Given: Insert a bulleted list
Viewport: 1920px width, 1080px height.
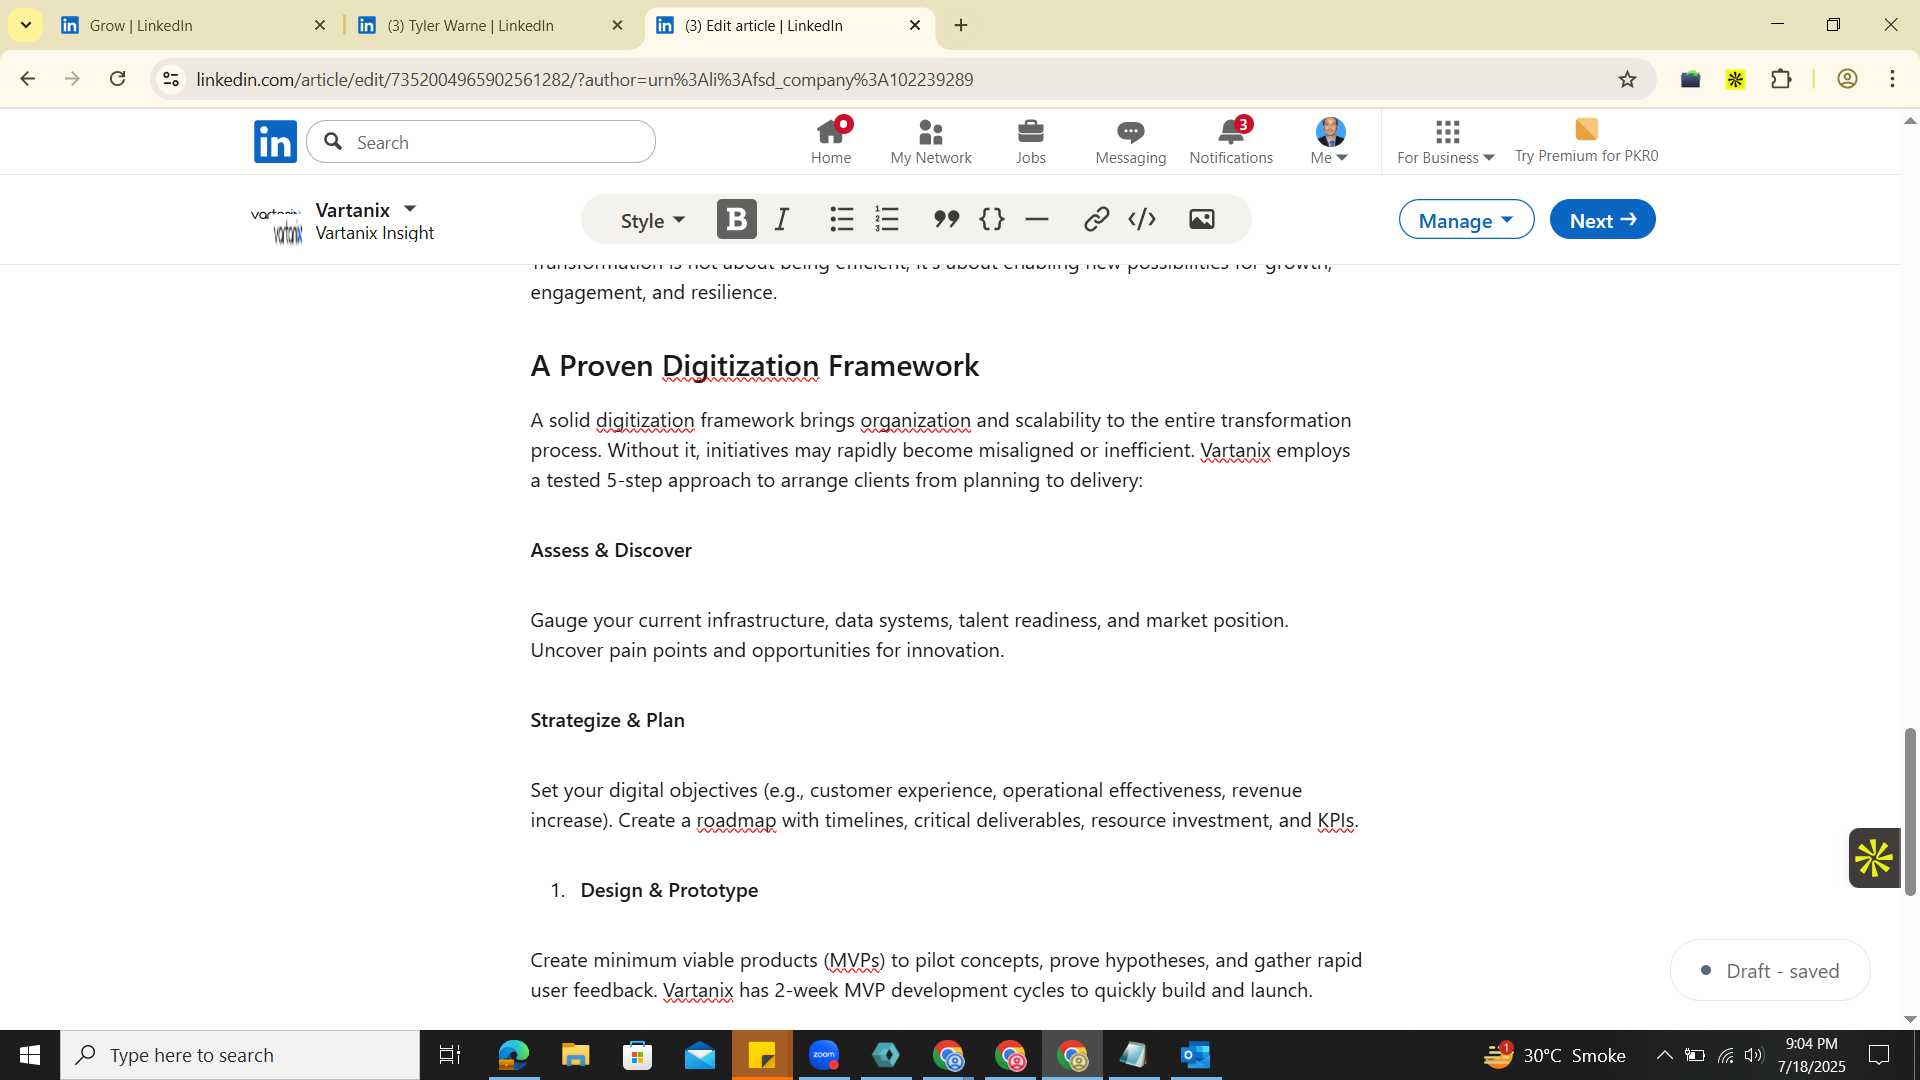Looking at the screenshot, I should (841, 219).
